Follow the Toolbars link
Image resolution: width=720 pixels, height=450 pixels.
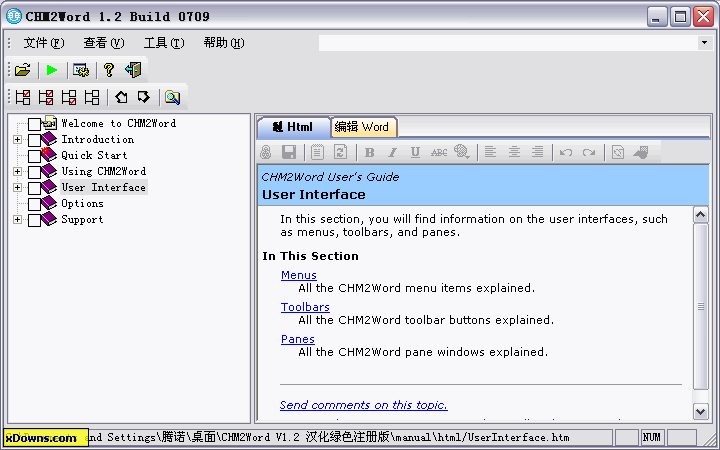[305, 307]
